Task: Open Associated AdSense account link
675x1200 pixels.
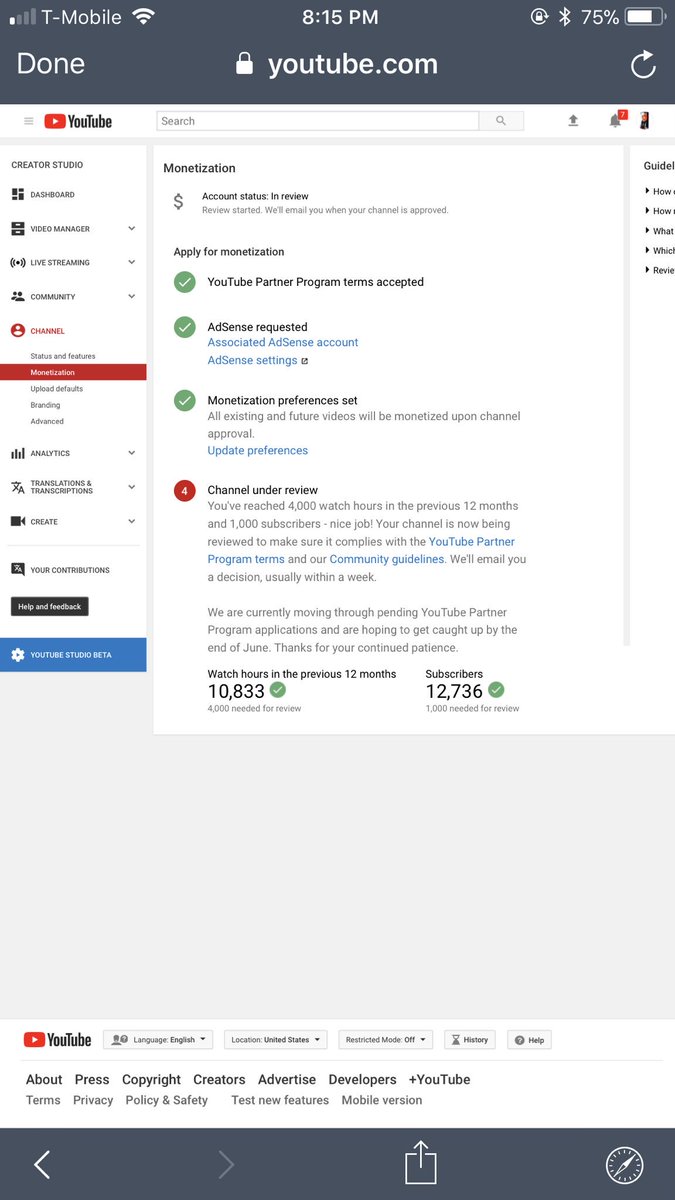Action: click(283, 342)
